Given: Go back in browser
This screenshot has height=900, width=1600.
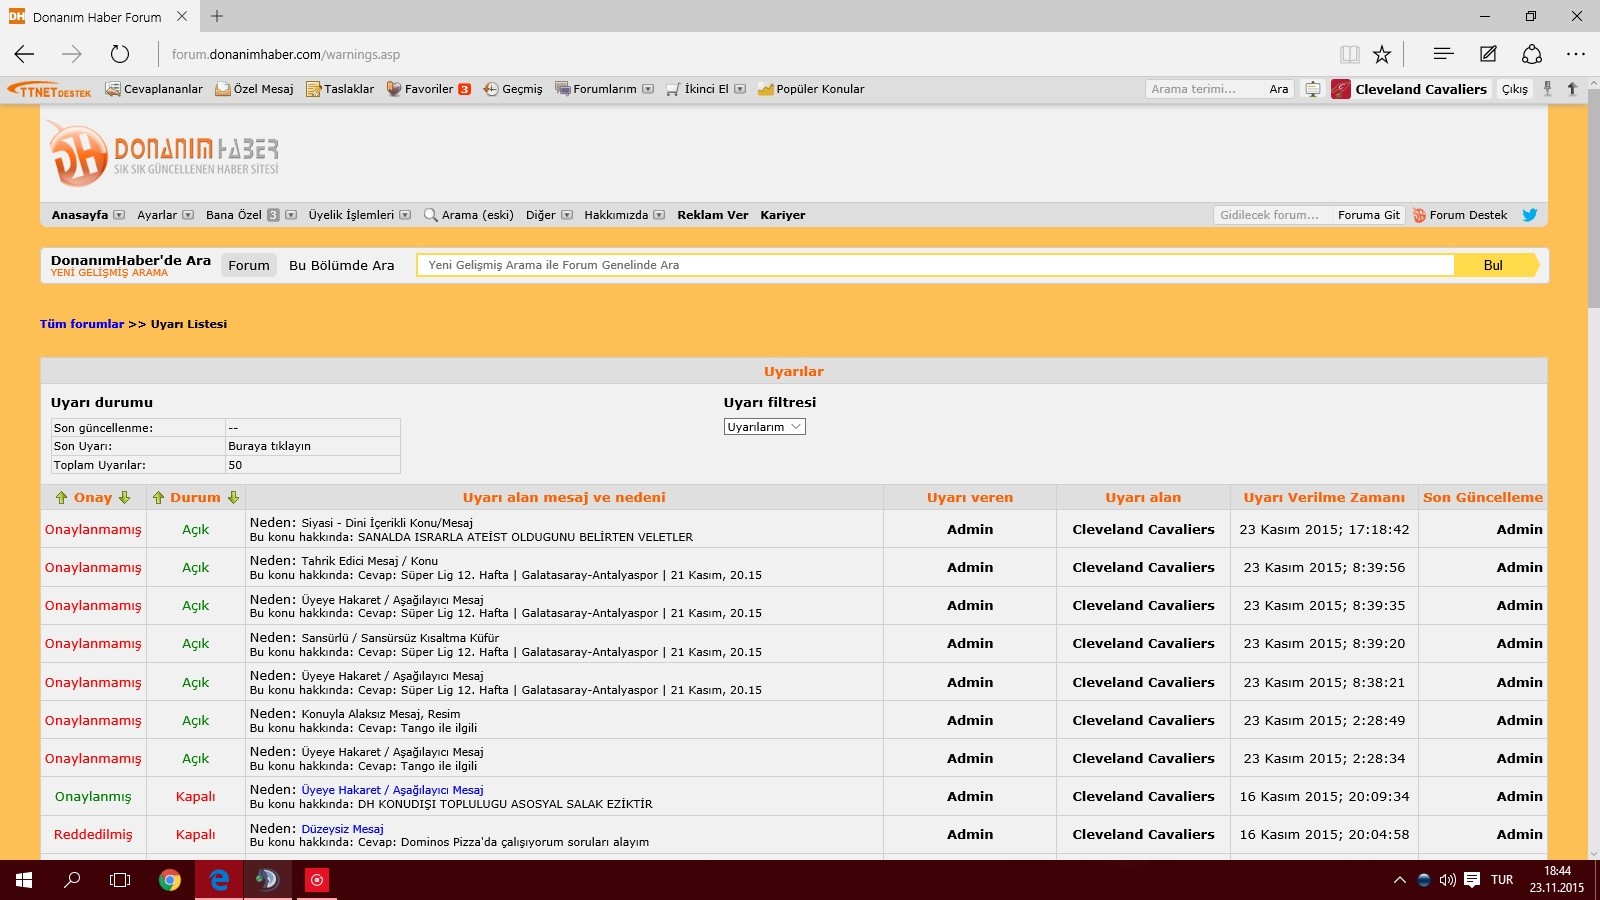Looking at the screenshot, I should 25,54.
